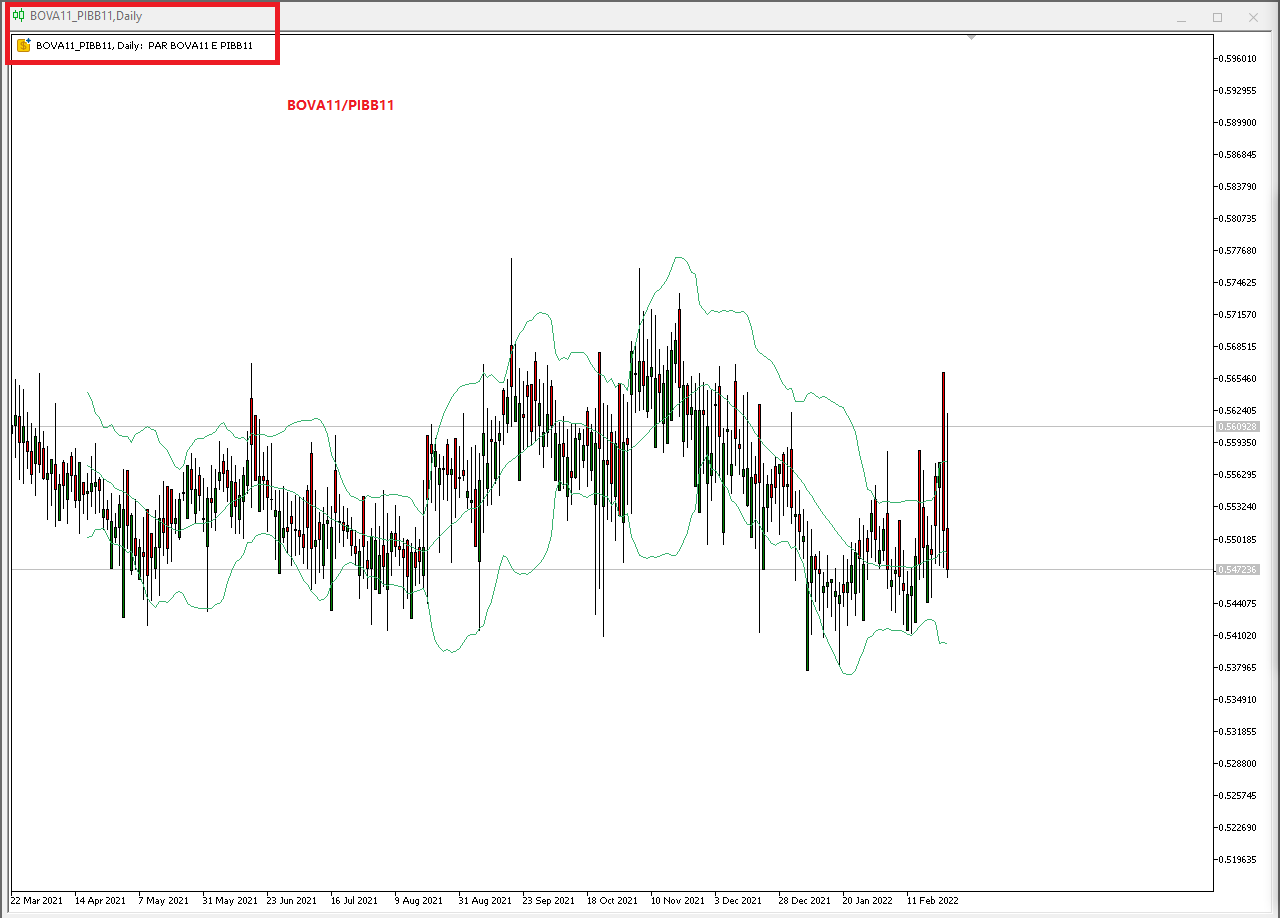Viewport: 1280px width, 918px height.
Task: Click the 0.568515 price scale value
Action: tap(1238, 346)
